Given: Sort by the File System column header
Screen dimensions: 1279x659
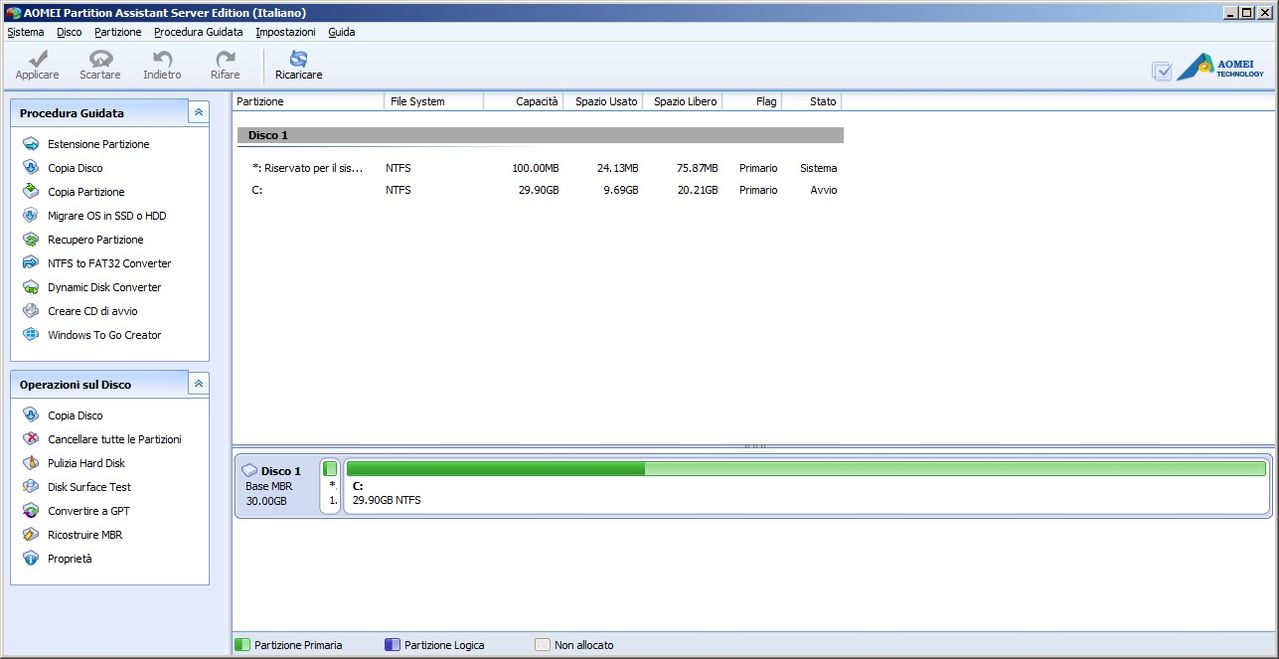Looking at the screenshot, I should click(x=434, y=101).
